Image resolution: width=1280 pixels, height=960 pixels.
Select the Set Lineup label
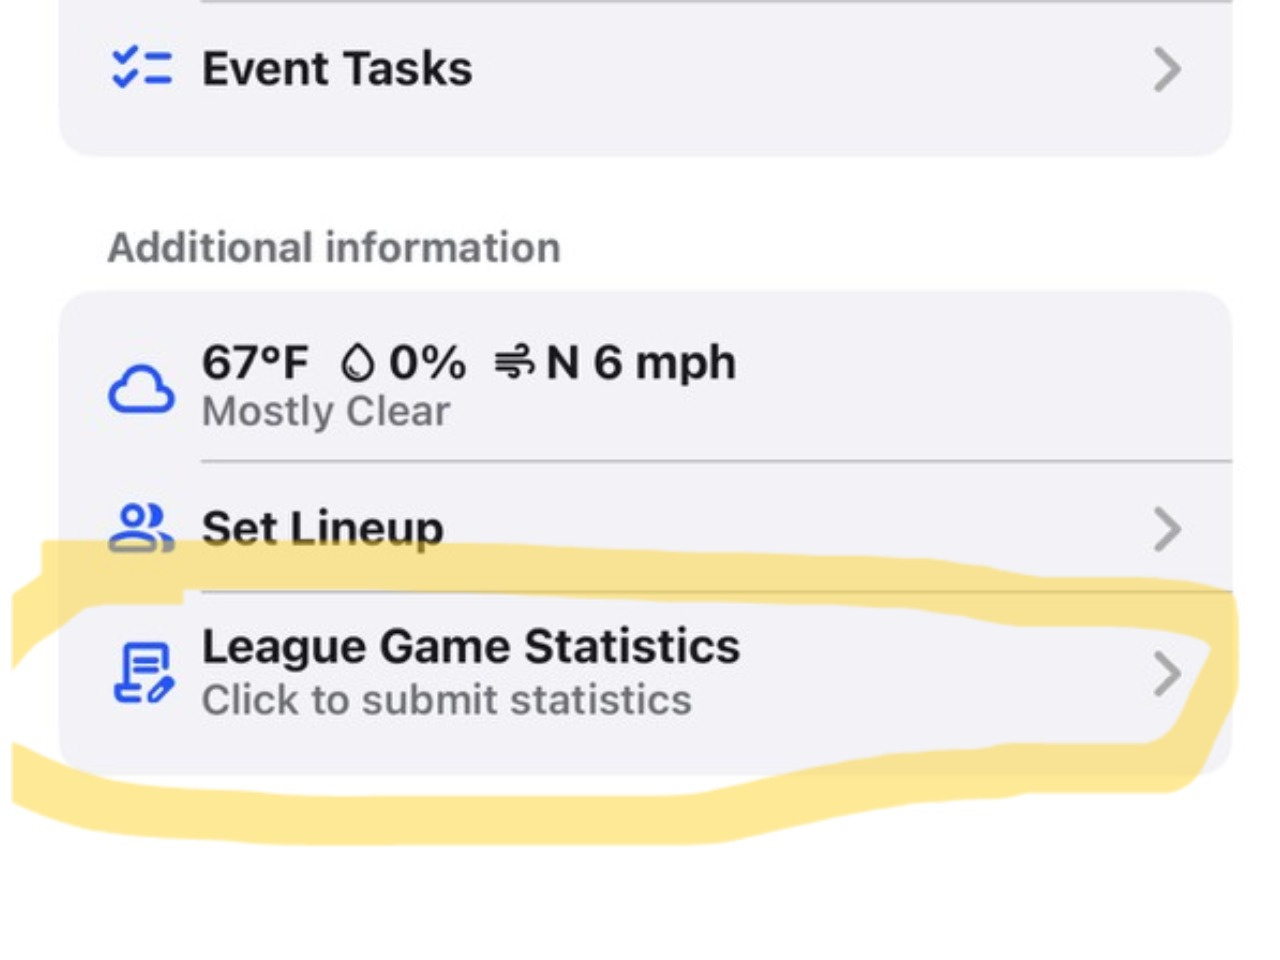pyautogui.click(x=322, y=528)
